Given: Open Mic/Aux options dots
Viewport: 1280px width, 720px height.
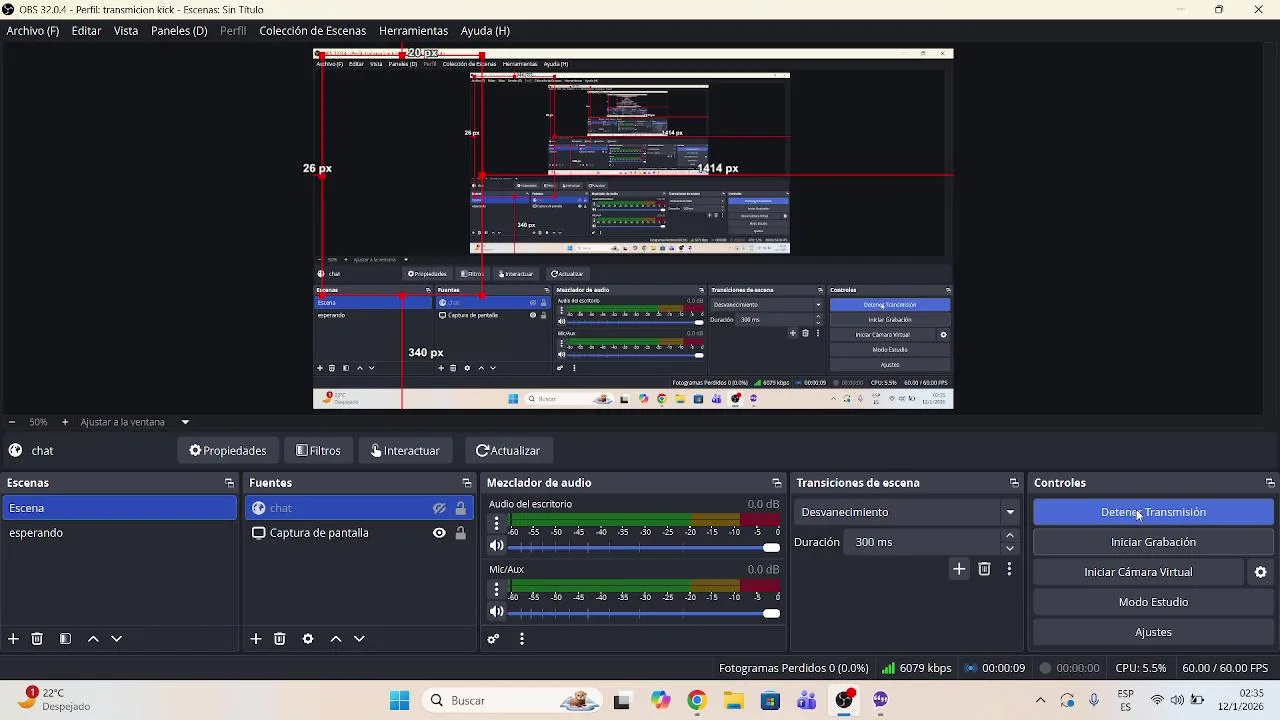Looking at the screenshot, I should pyautogui.click(x=497, y=589).
